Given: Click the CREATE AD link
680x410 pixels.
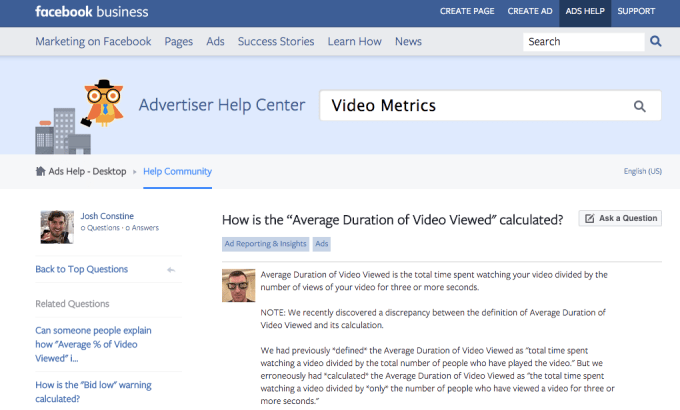Looking at the screenshot, I should tap(530, 12).
